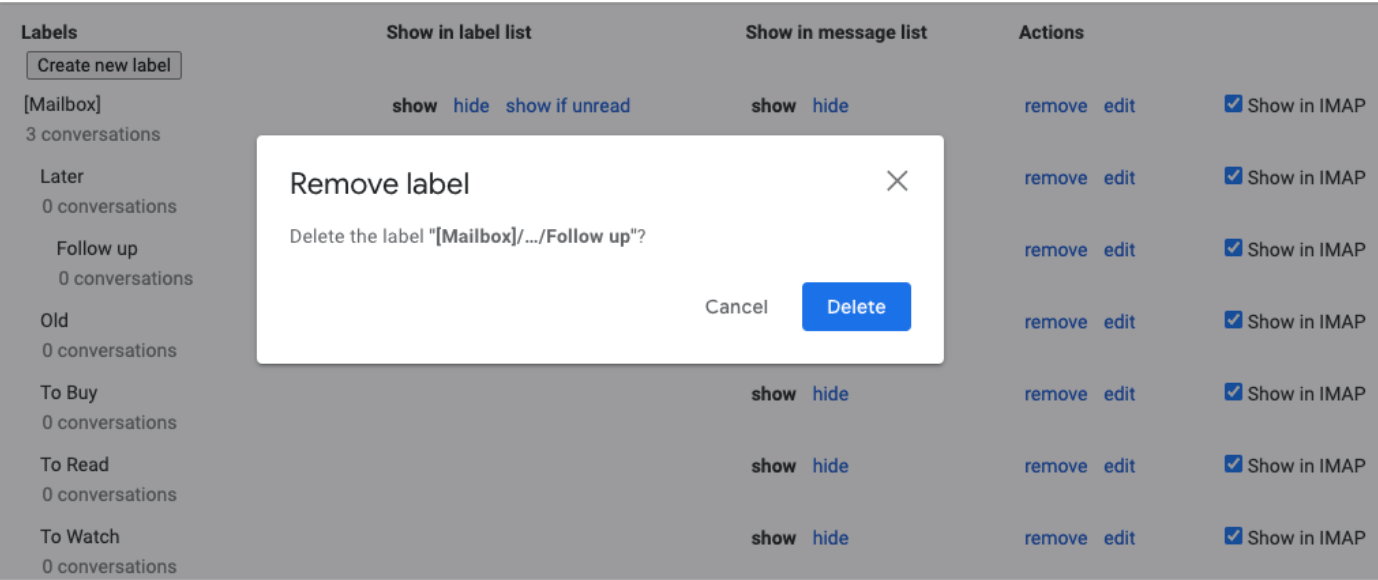Hide [Mailbox] in the message list

[830, 106]
